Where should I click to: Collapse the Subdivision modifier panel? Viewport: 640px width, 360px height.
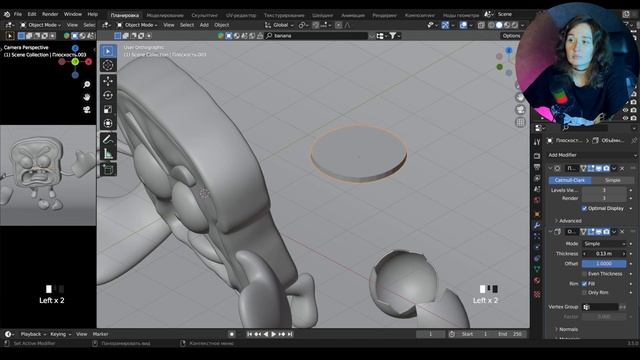(550, 168)
